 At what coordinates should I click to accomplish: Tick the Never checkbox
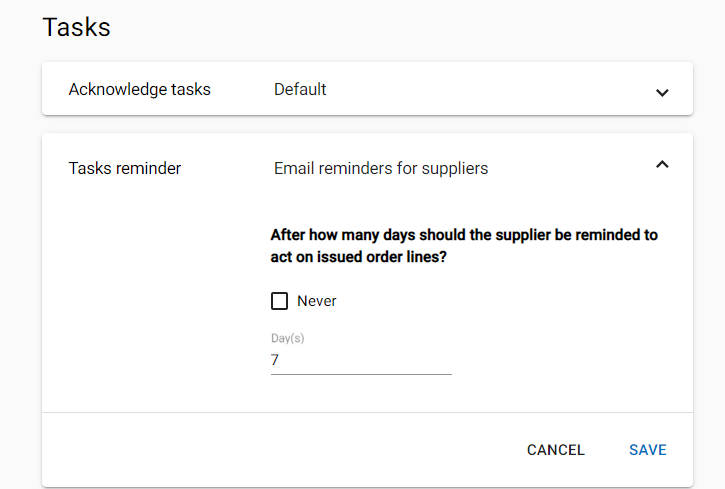pyautogui.click(x=279, y=301)
